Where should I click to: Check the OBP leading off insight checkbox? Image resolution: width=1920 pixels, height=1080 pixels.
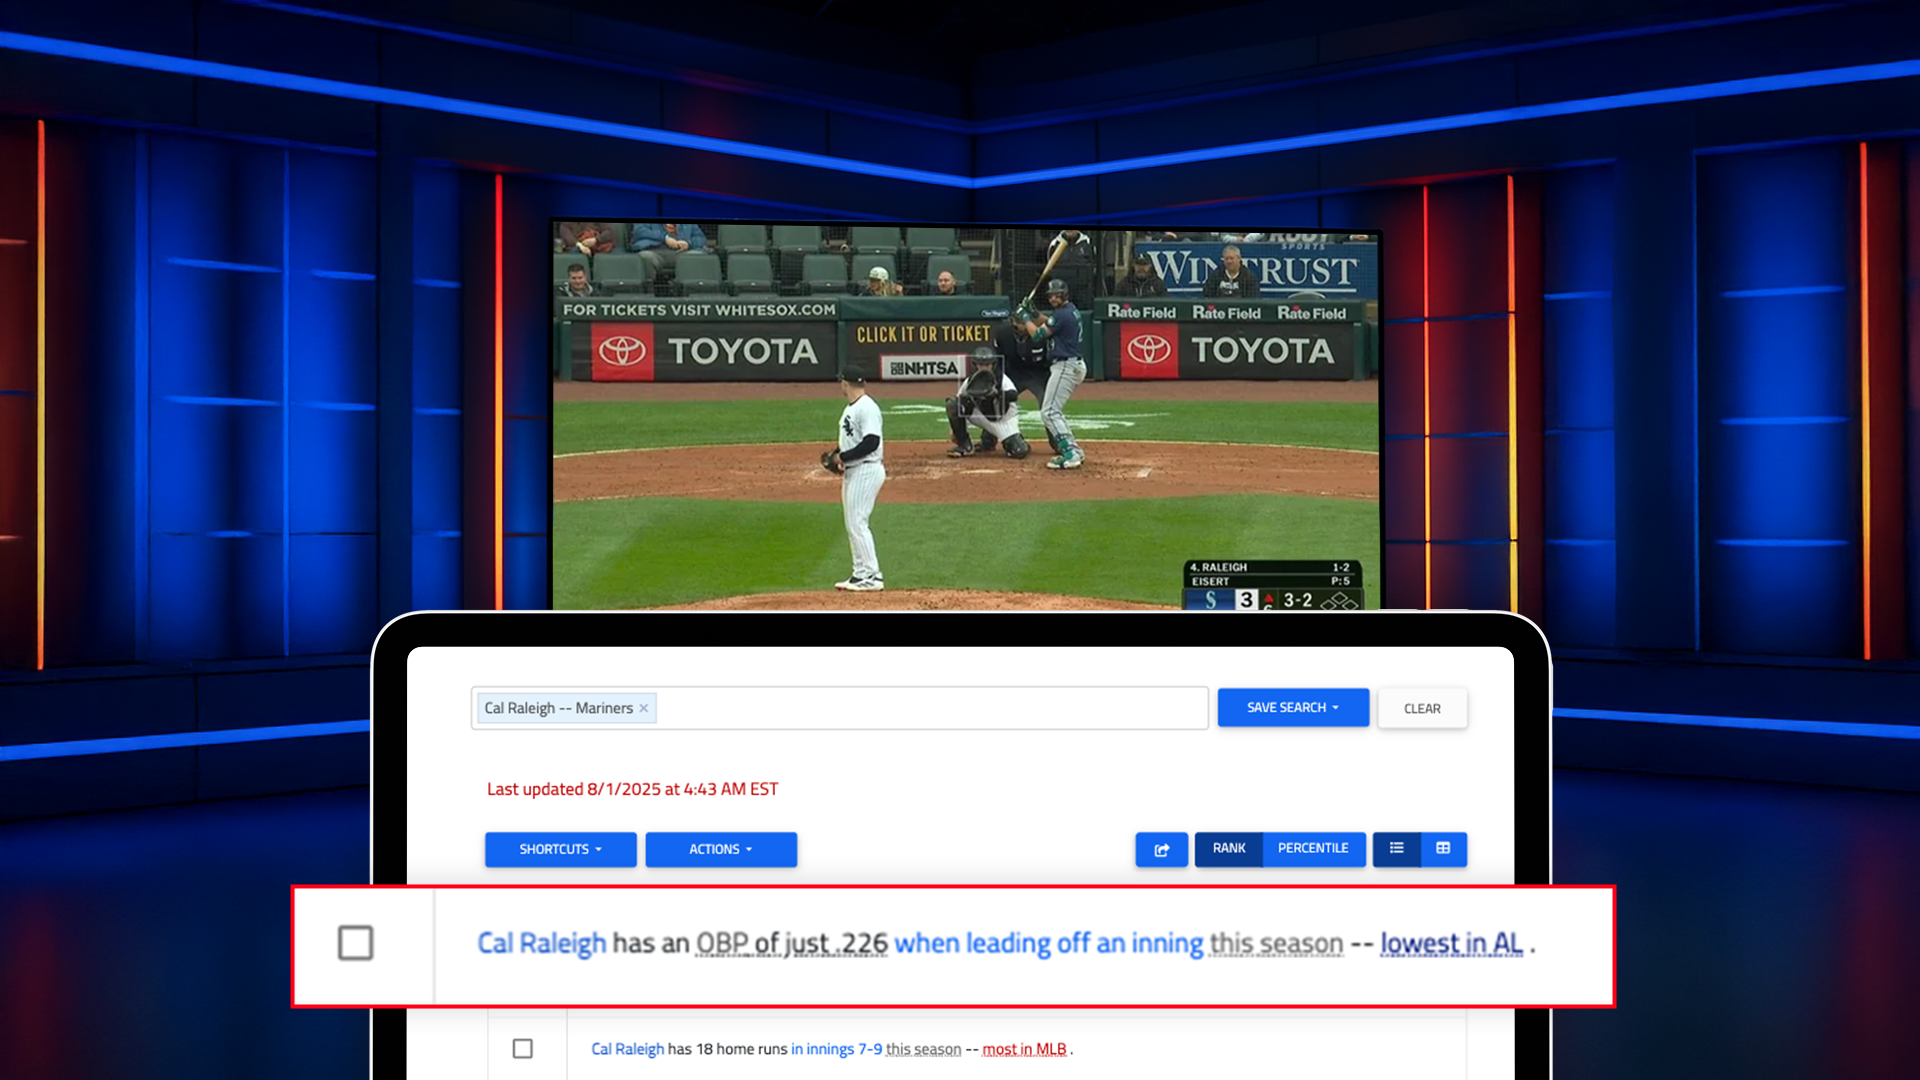point(355,943)
